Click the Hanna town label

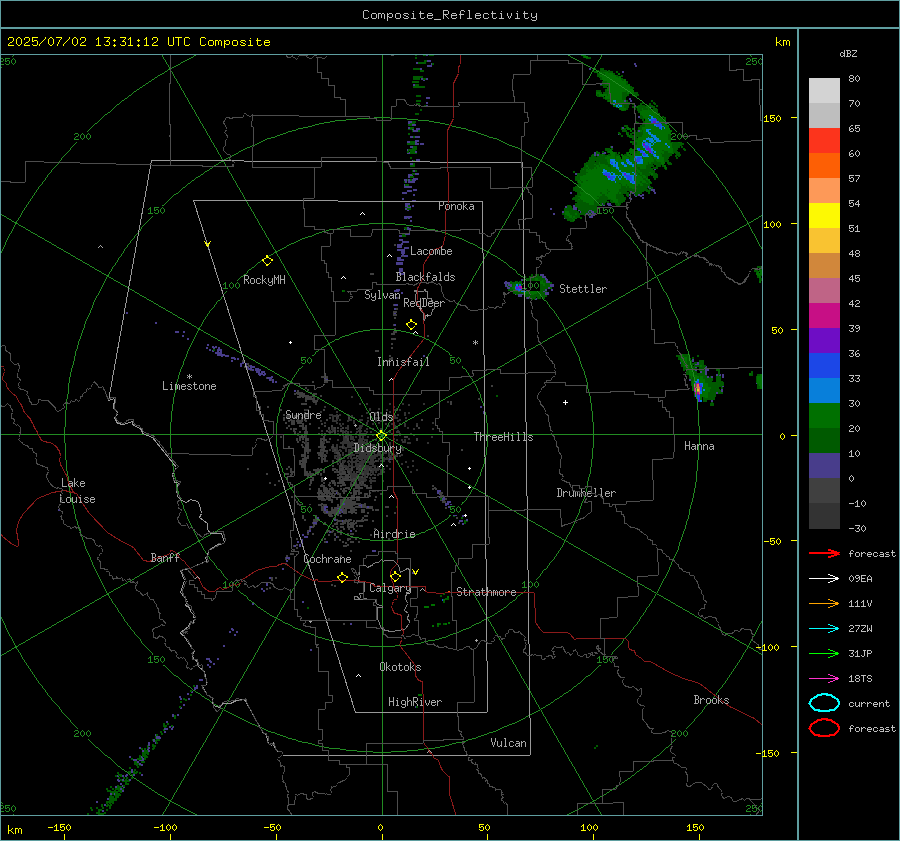[x=699, y=446]
